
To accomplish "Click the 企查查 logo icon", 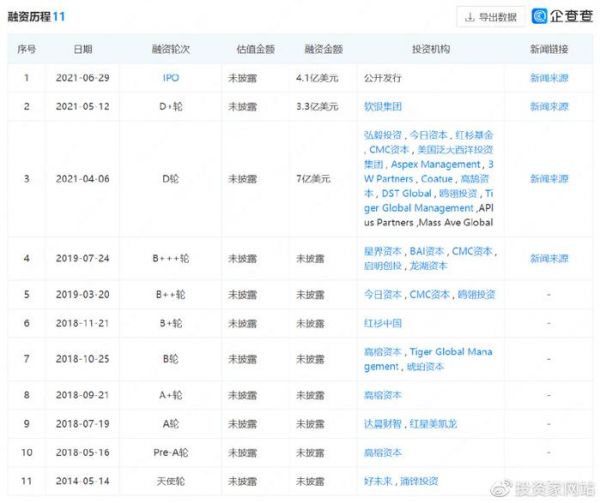I will pos(540,17).
